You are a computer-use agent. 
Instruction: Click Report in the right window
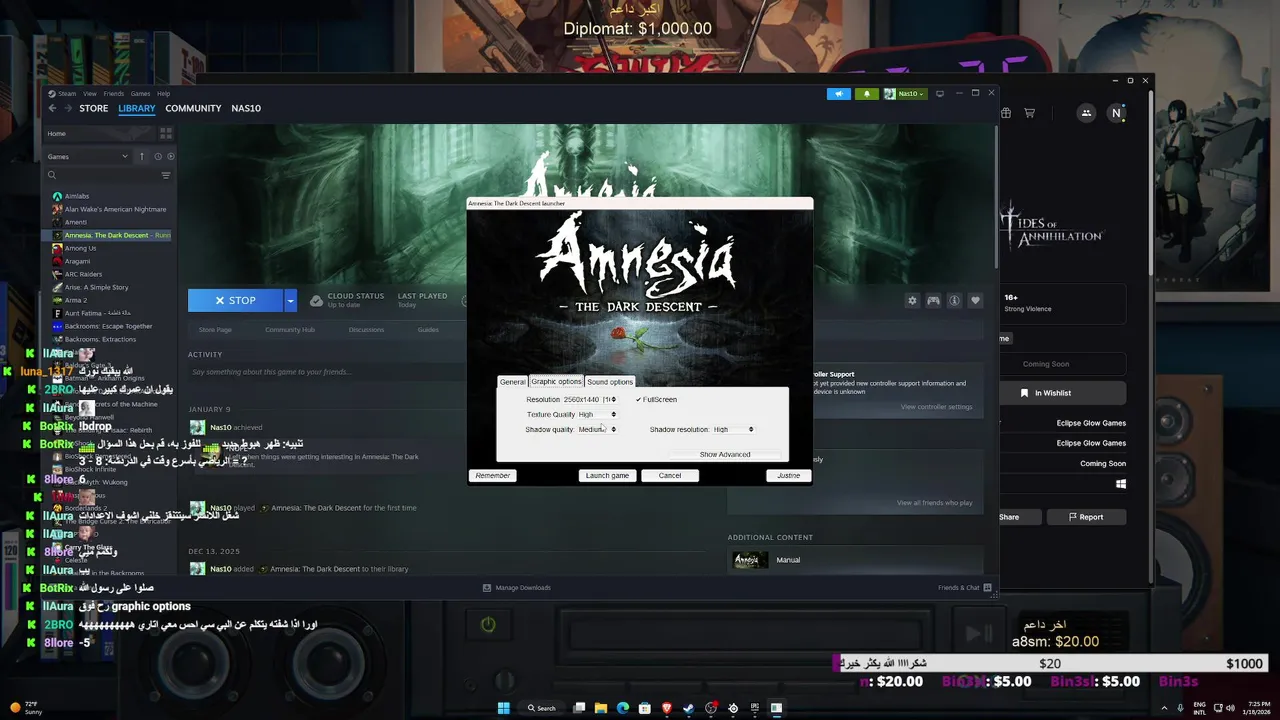pyautogui.click(x=1086, y=517)
